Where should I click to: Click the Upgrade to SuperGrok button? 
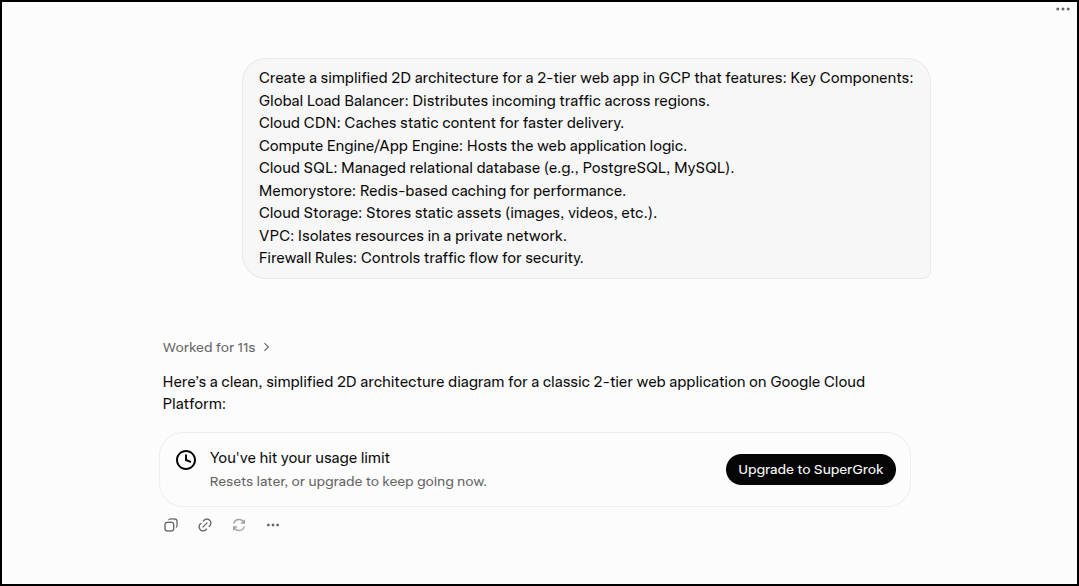(x=811, y=470)
